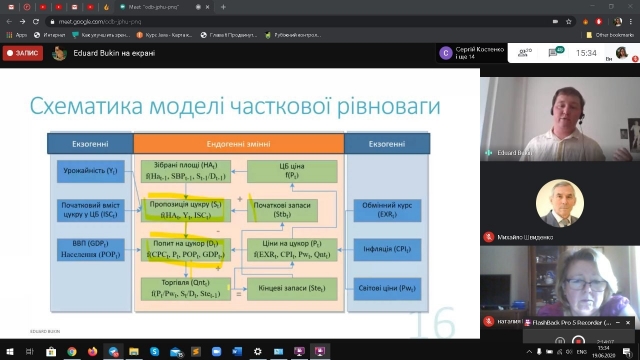
Task: Click Сергій Костенко participant chip
Action: (x=472, y=53)
